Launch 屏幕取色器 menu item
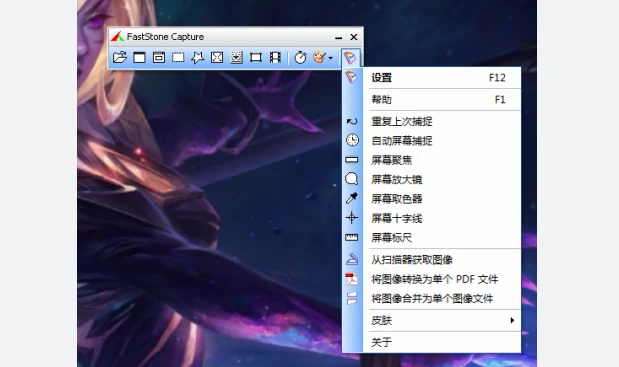Screen dimensions: 619x367 click(x=431, y=198)
